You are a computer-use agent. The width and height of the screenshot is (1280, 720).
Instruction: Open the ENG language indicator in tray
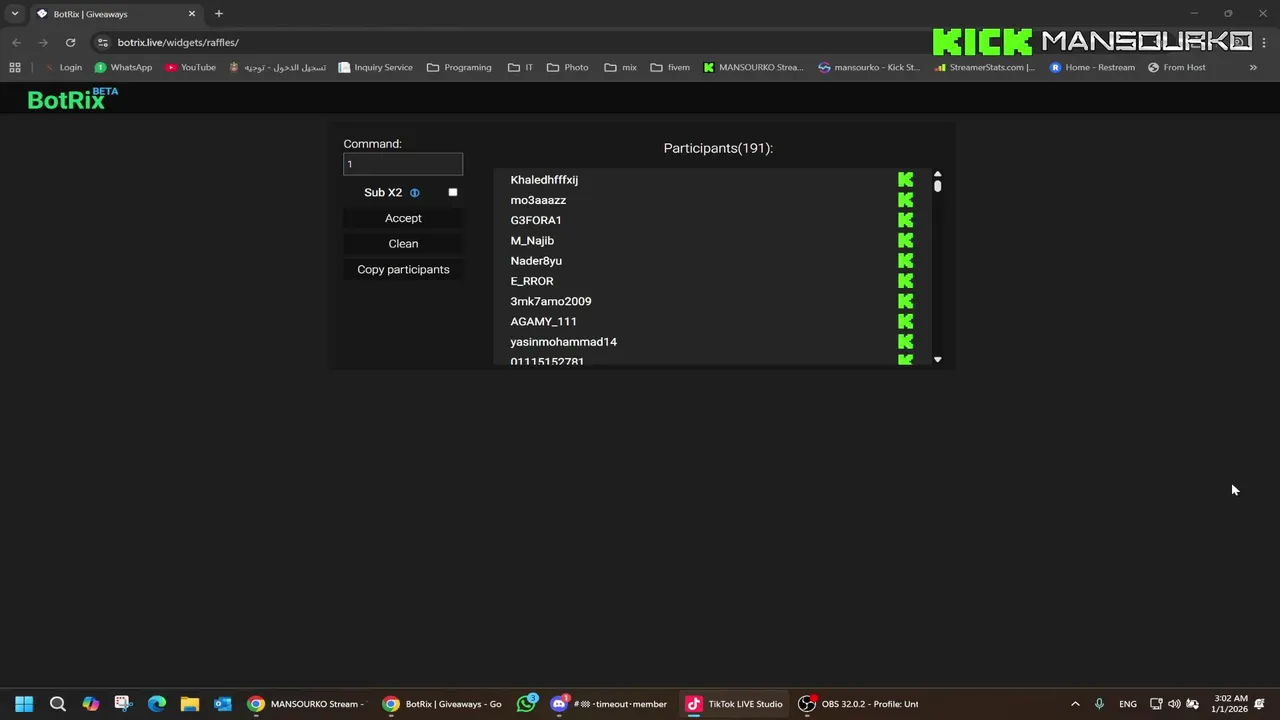1128,704
